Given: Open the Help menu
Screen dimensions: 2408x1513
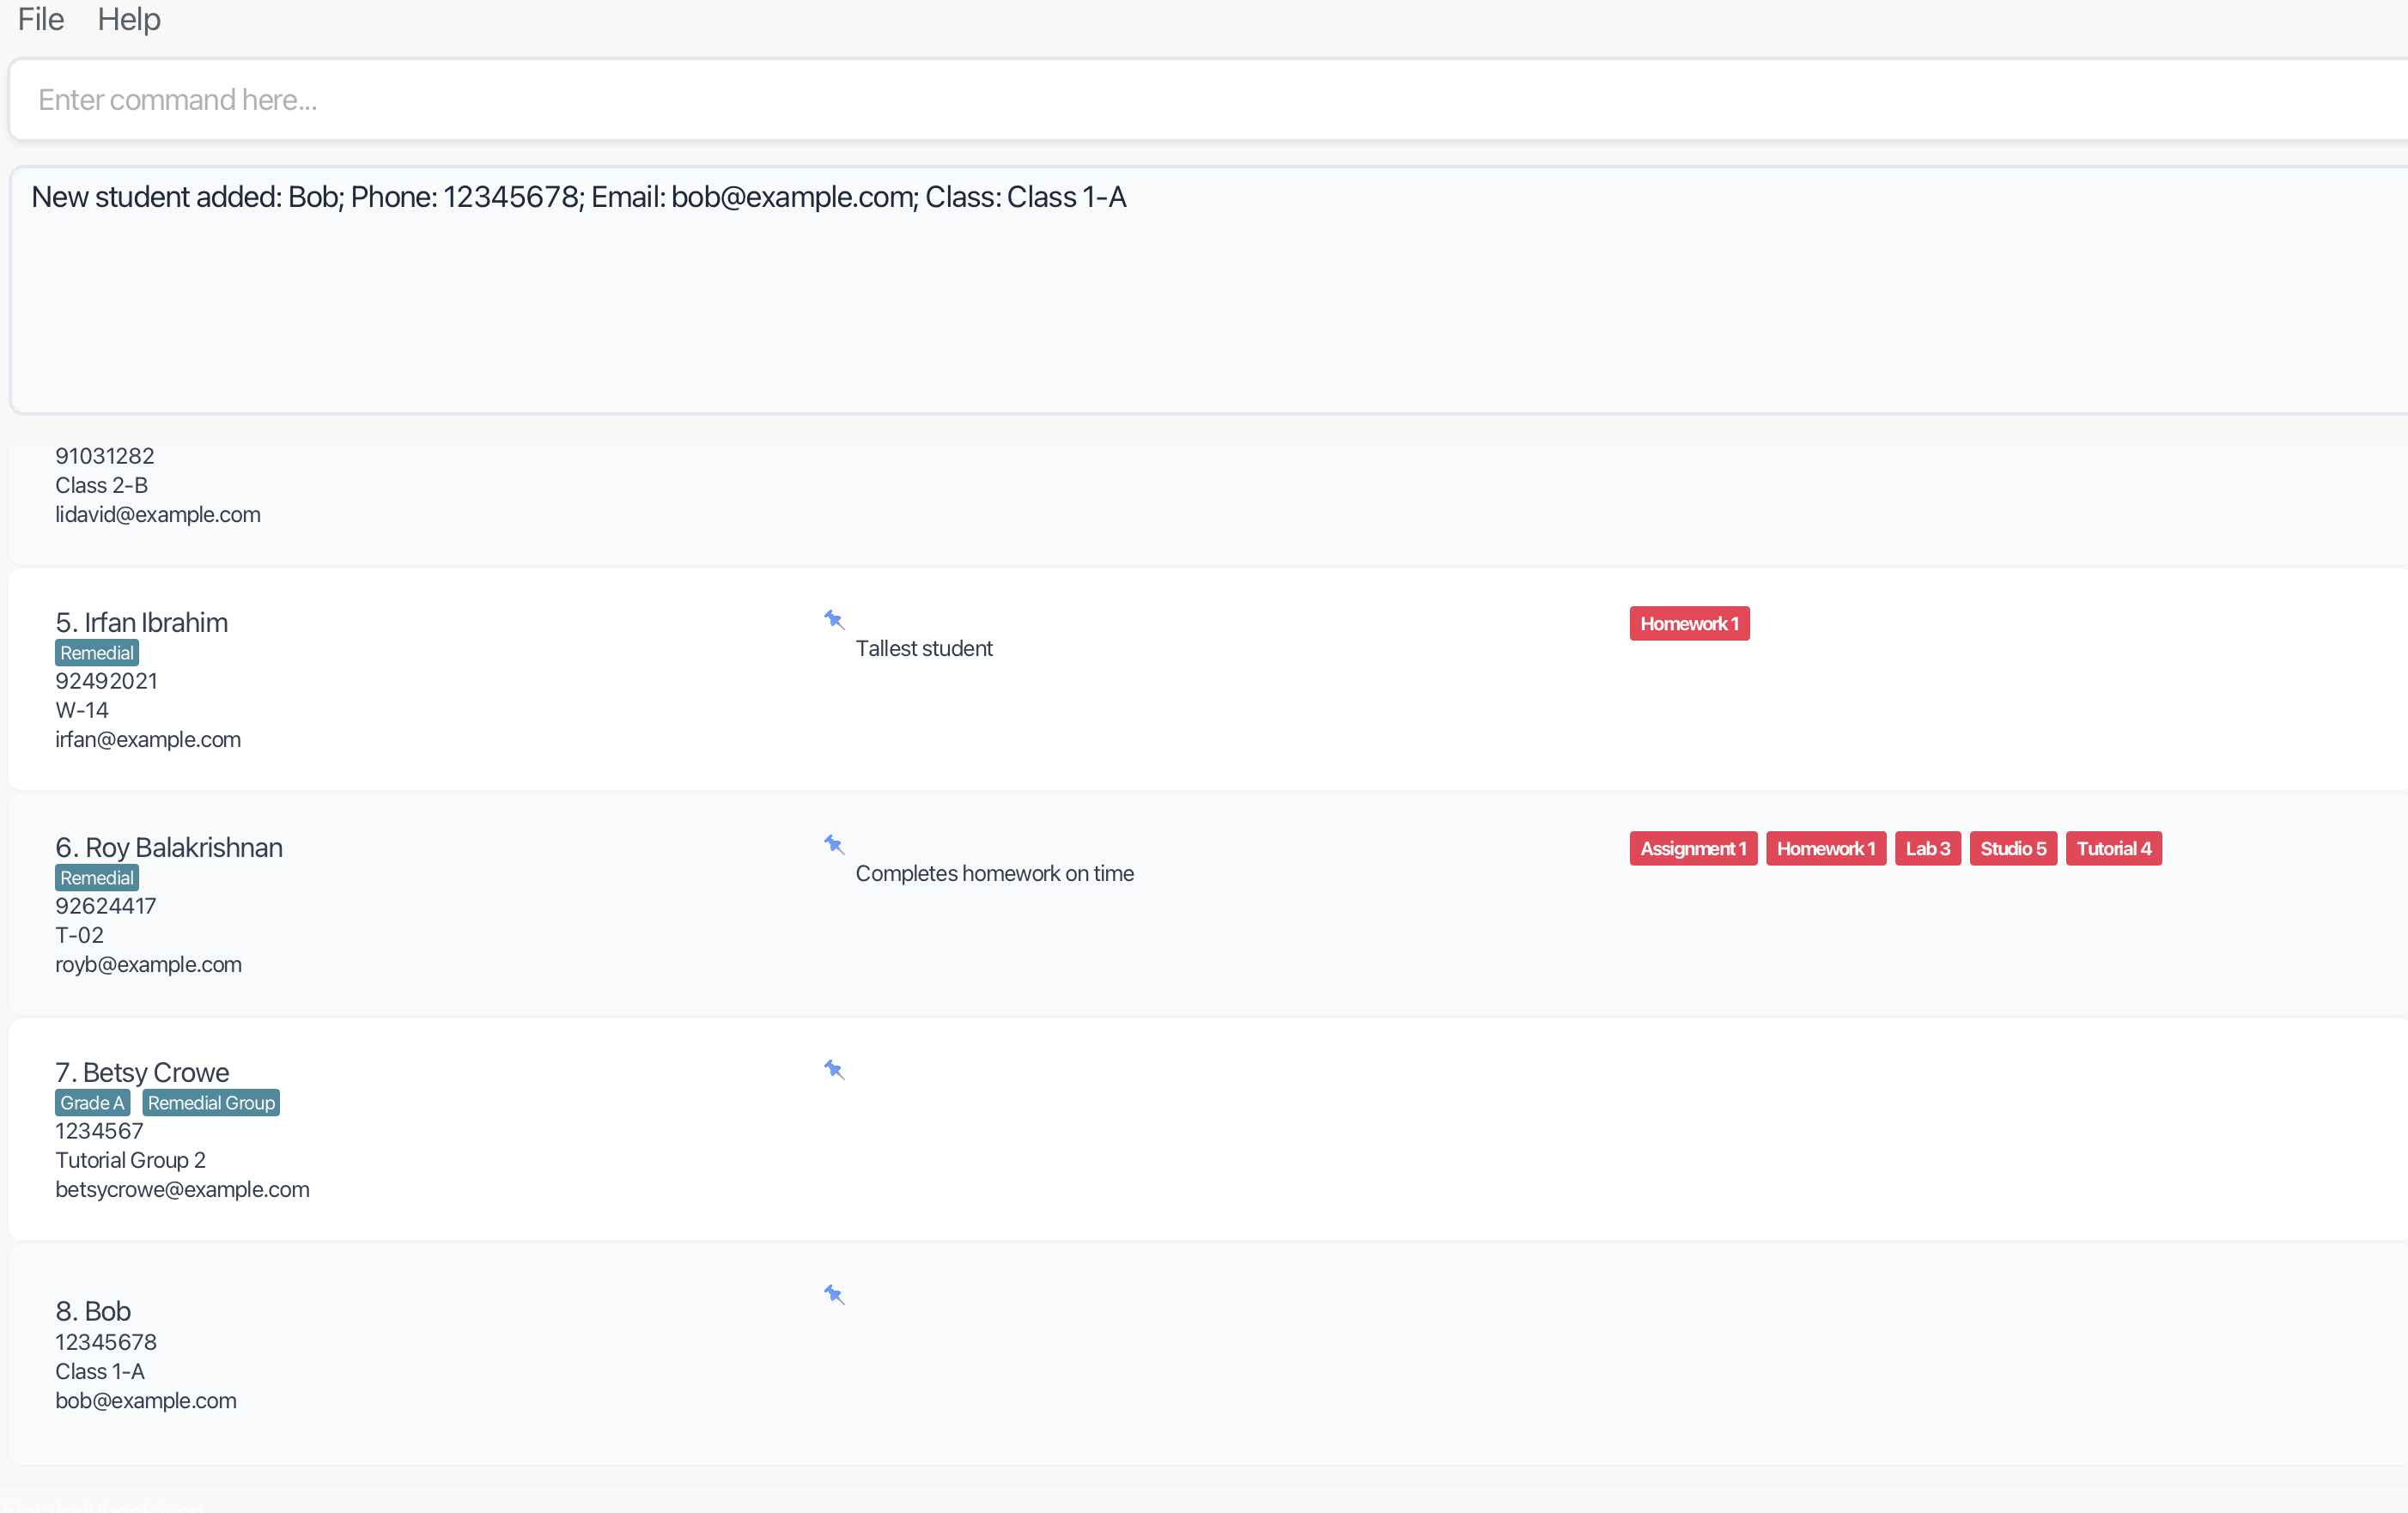Looking at the screenshot, I should (129, 19).
